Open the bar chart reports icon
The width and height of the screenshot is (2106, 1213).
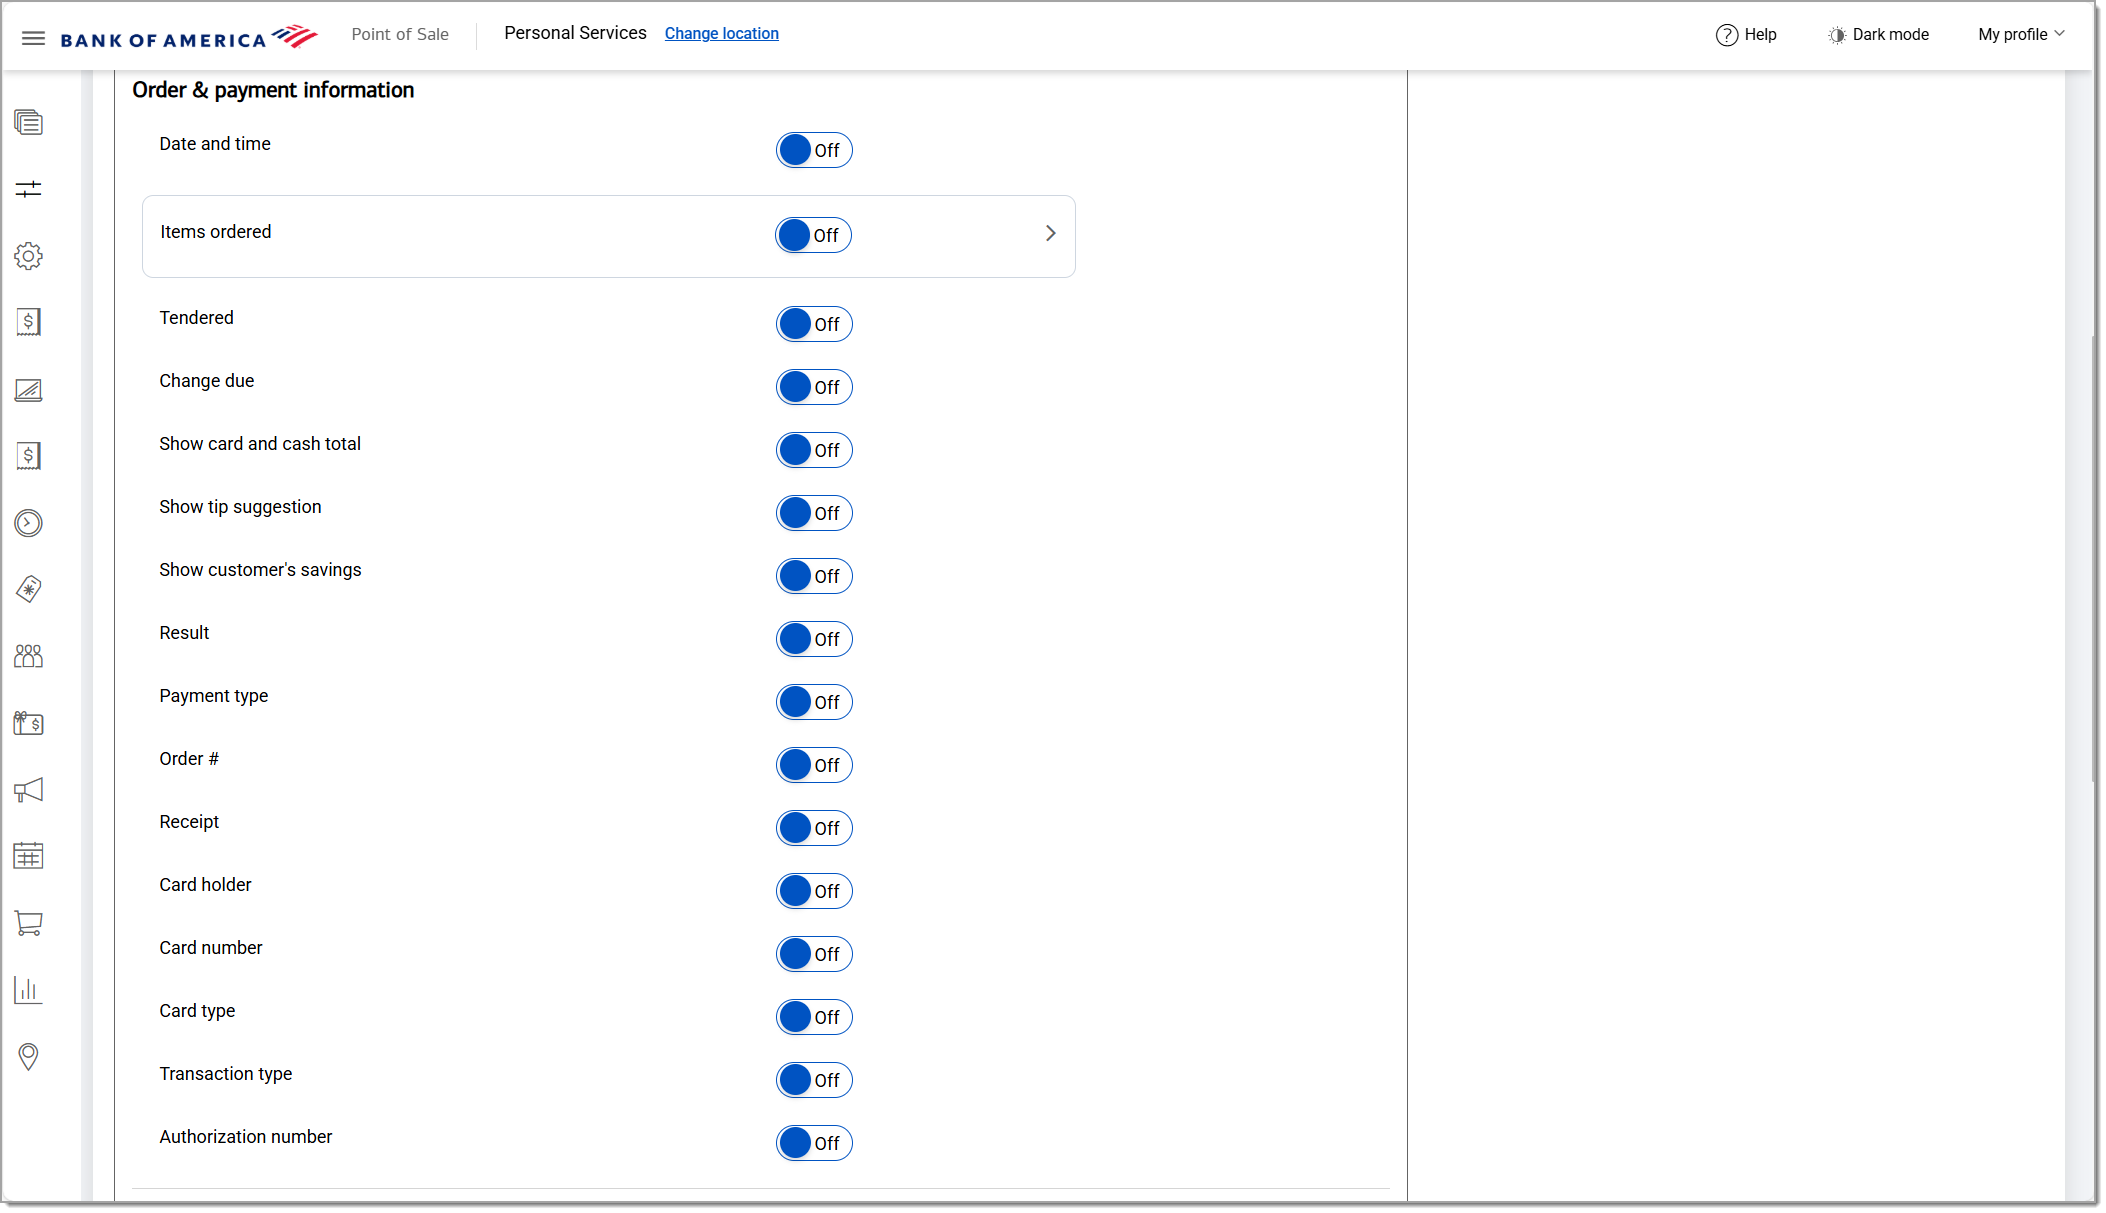[28, 990]
